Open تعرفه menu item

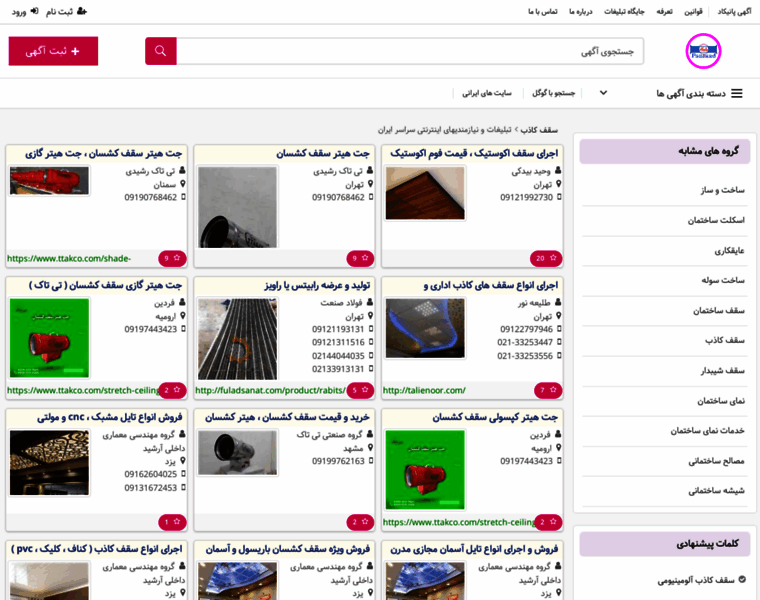664,12
